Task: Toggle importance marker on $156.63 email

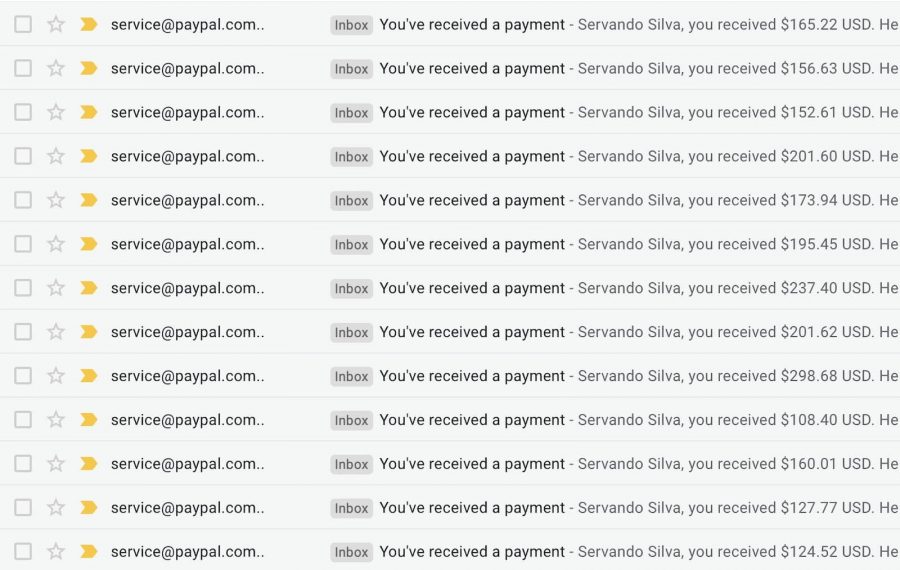Action: (88, 68)
